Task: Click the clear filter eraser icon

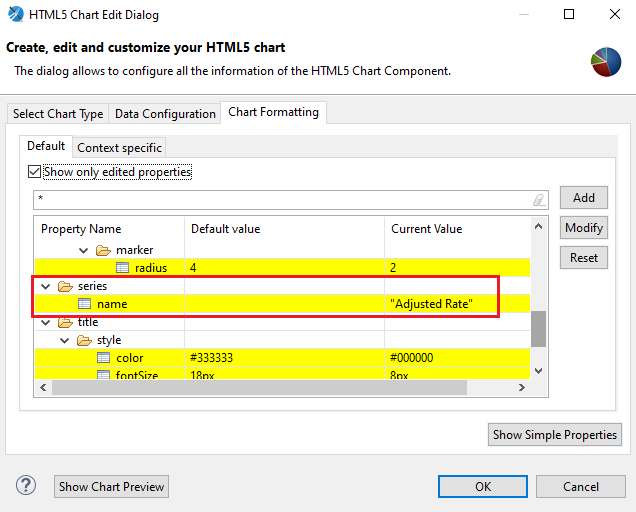Action: tap(539, 199)
